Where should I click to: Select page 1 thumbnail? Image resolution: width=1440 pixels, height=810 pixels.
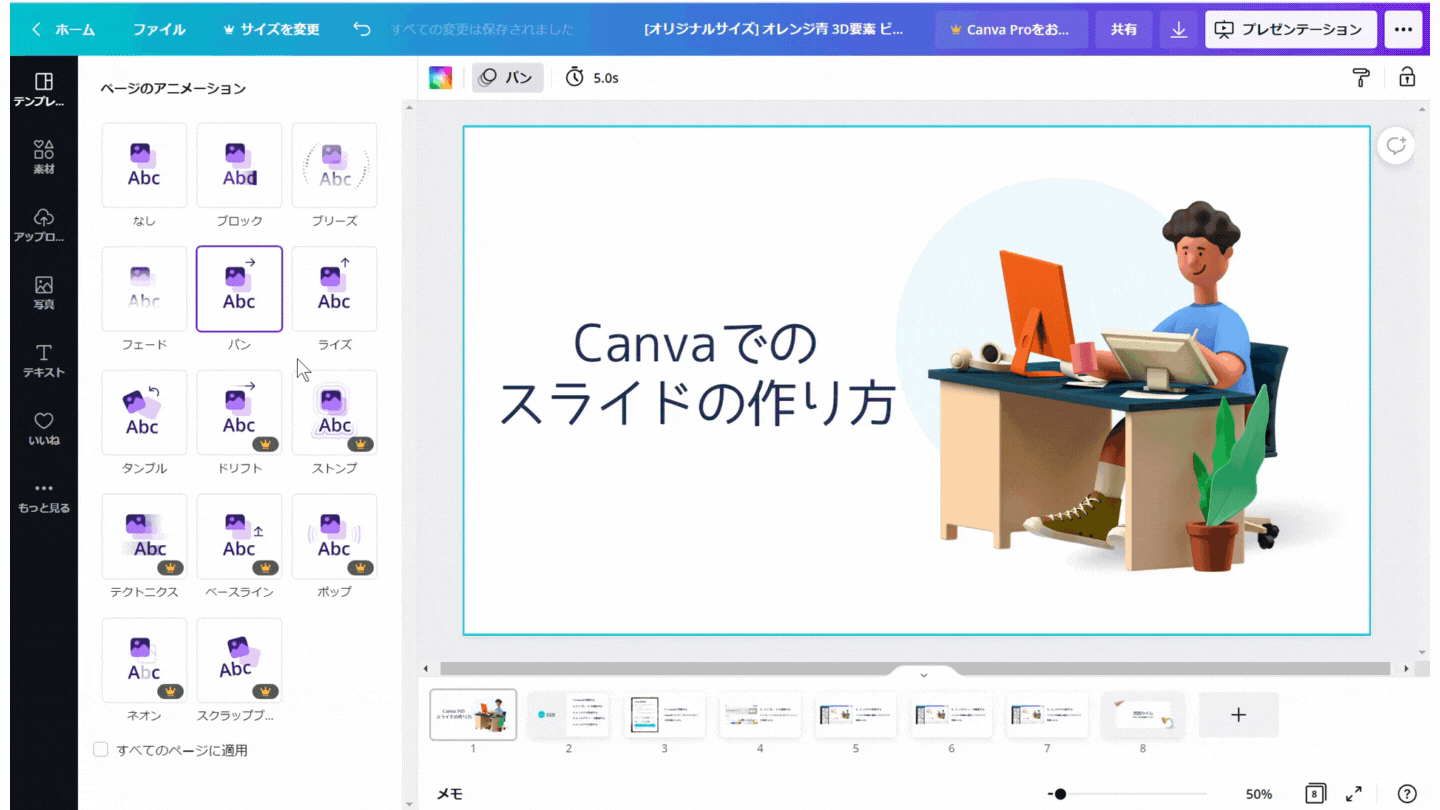point(473,715)
